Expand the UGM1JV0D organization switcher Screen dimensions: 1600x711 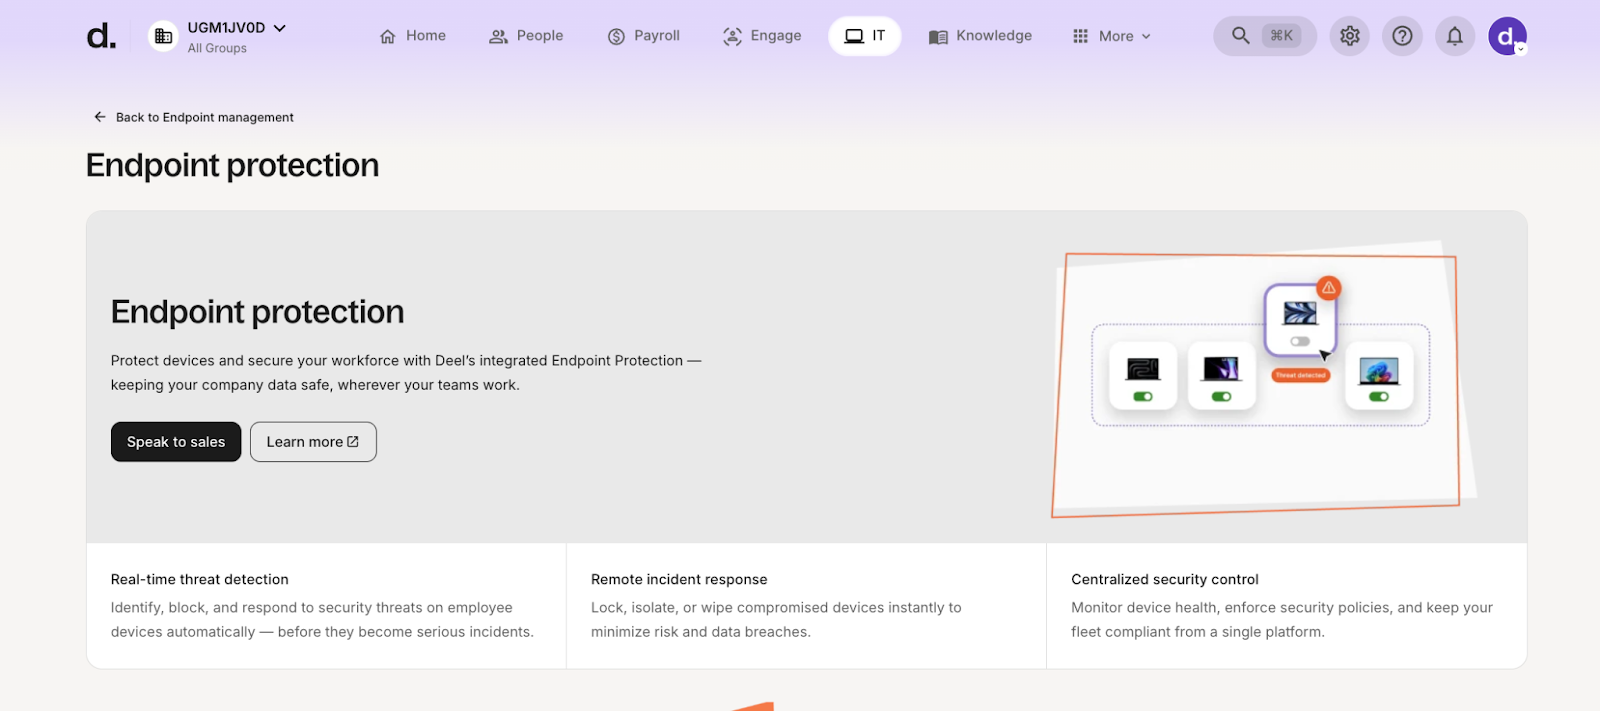pyautogui.click(x=236, y=28)
